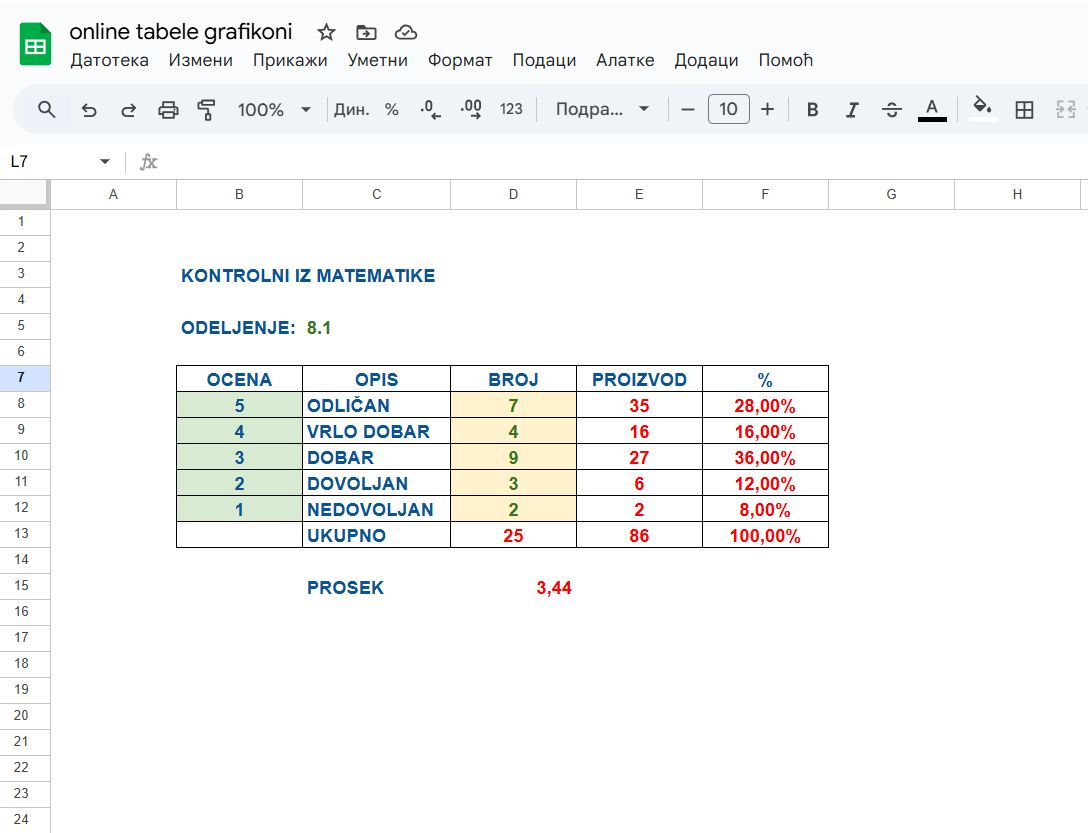Screen dimensions: 1088x833
Task: Open the Формат menu
Action: (x=460, y=60)
